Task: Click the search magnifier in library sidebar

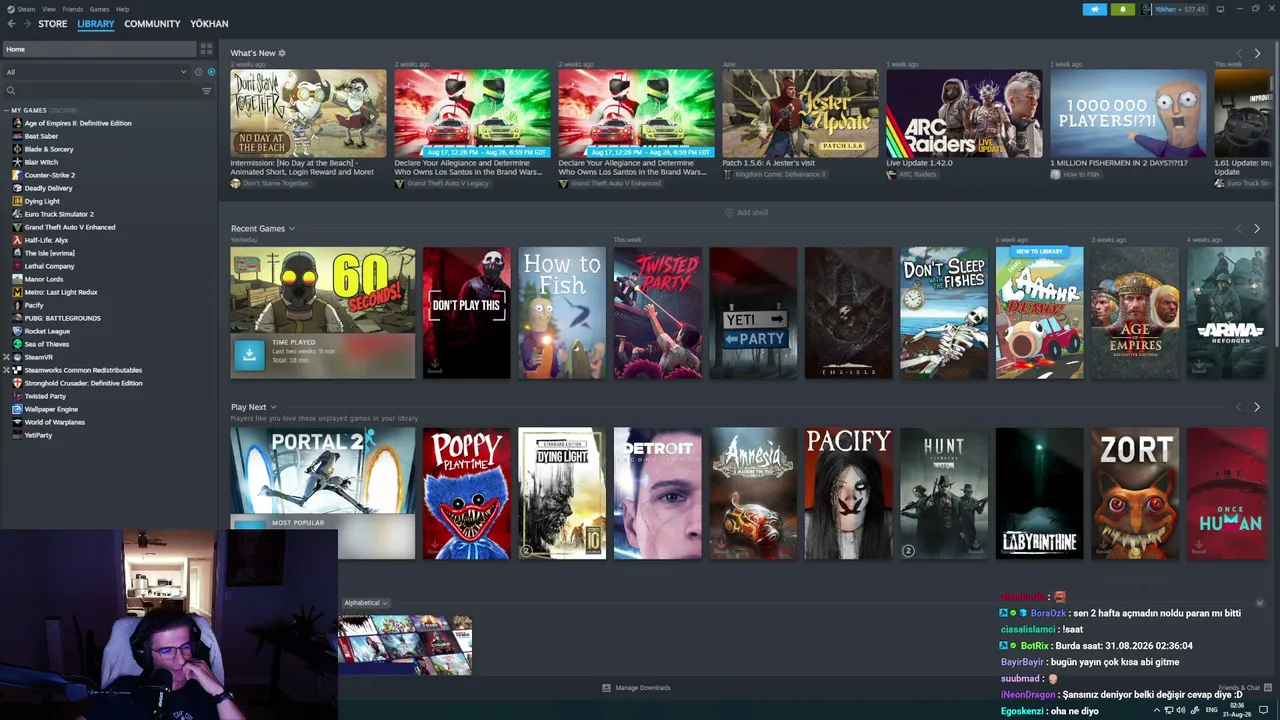Action: click(x=11, y=91)
